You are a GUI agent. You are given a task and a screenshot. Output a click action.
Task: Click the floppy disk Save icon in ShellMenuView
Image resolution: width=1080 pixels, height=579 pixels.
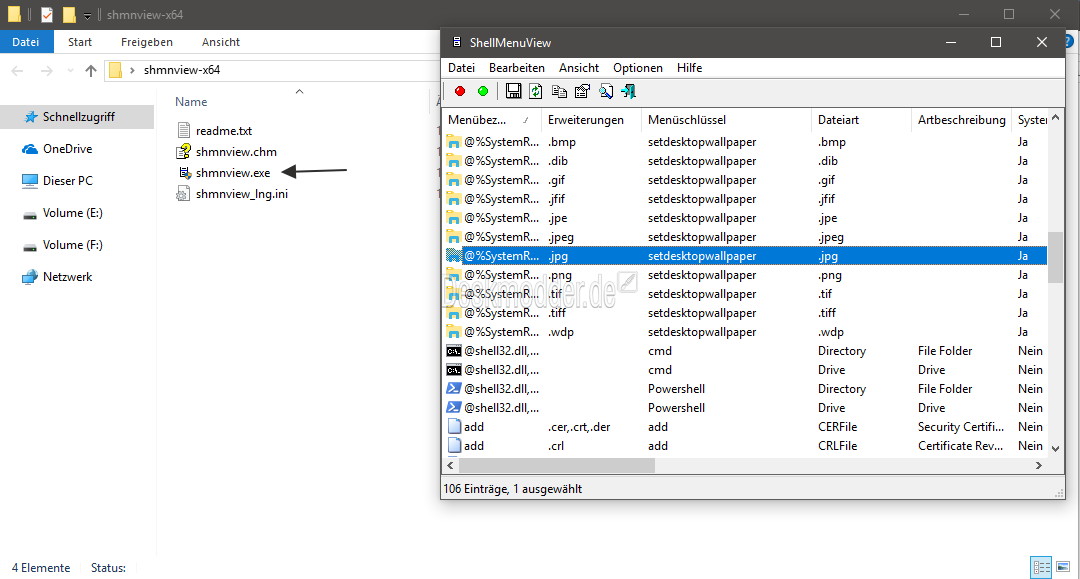pyautogui.click(x=513, y=91)
